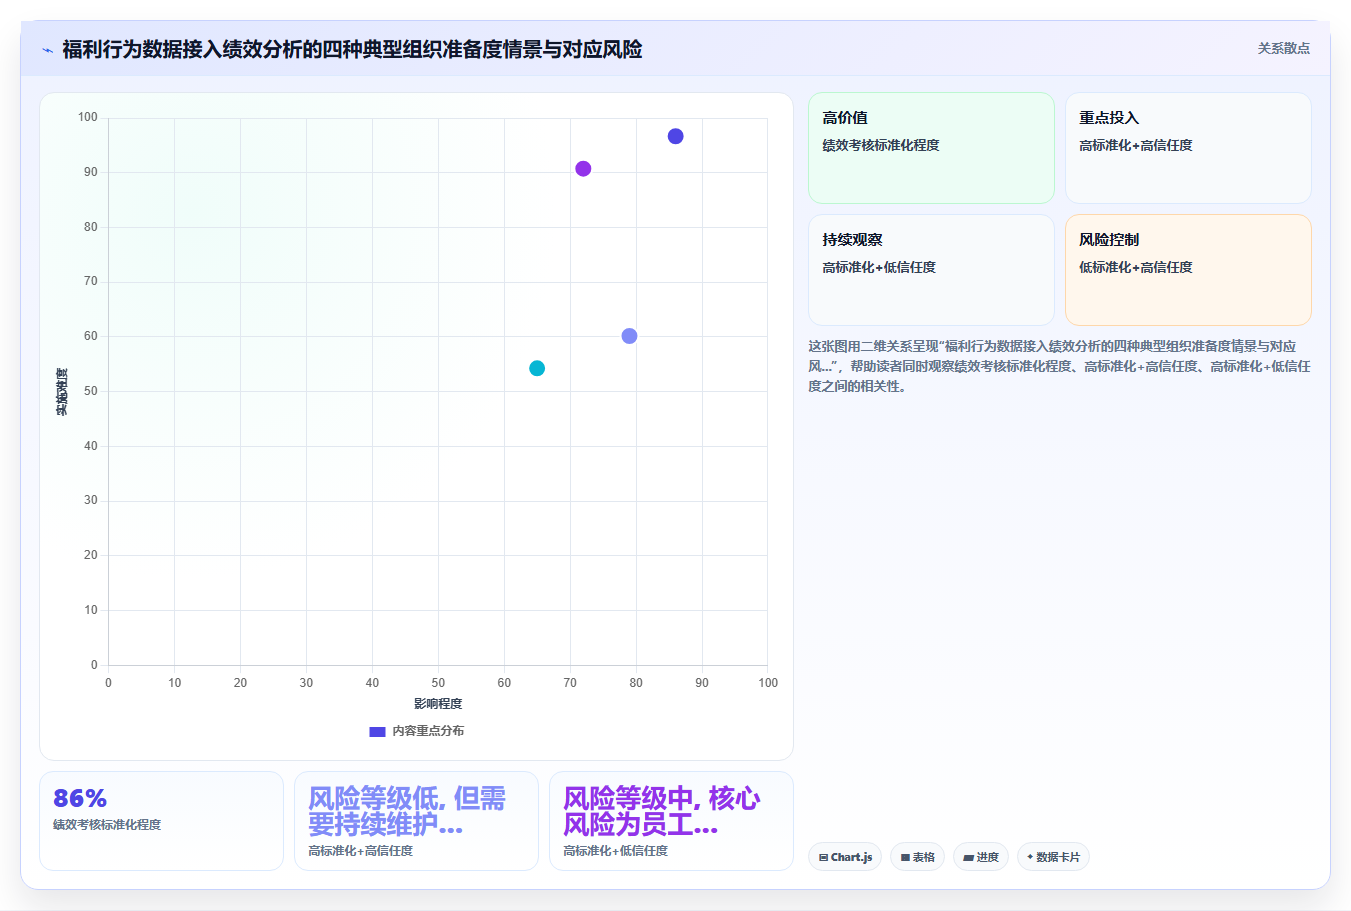The height and width of the screenshot is (911, 1351).
Task: Click the 风险等级低 summary card heading
Action: coord(407,811)
